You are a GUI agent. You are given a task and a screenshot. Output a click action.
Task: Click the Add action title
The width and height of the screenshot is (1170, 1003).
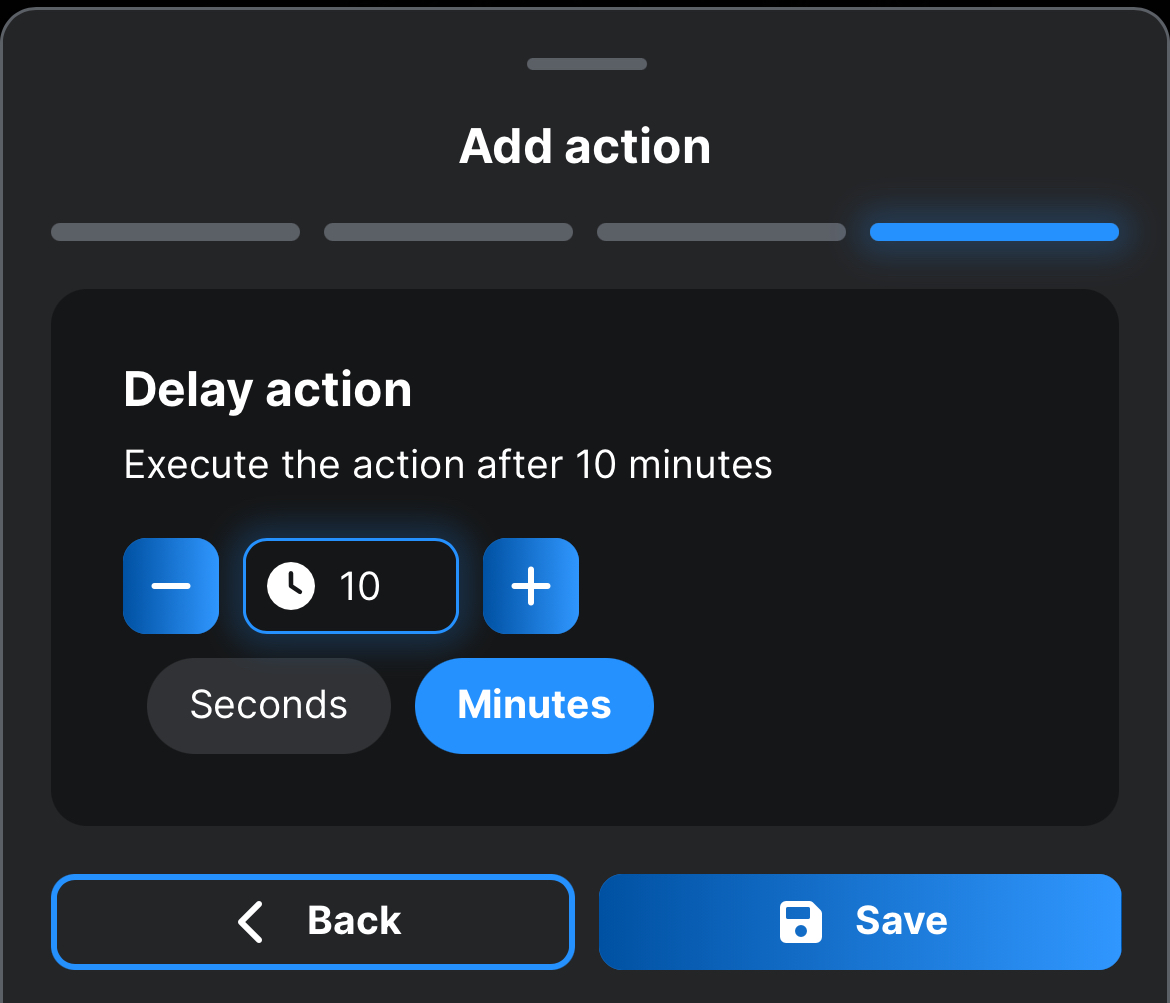point(585,147)
